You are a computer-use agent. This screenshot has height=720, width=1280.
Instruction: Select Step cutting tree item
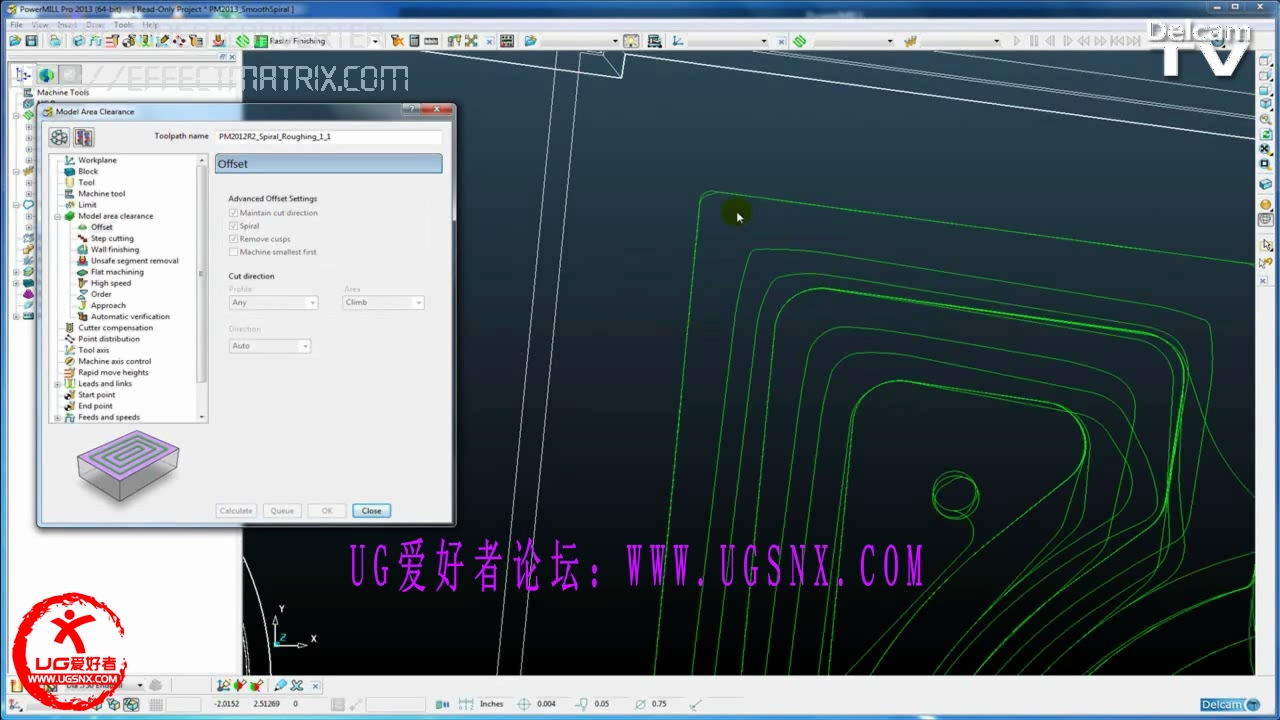(x=112, y=238)
